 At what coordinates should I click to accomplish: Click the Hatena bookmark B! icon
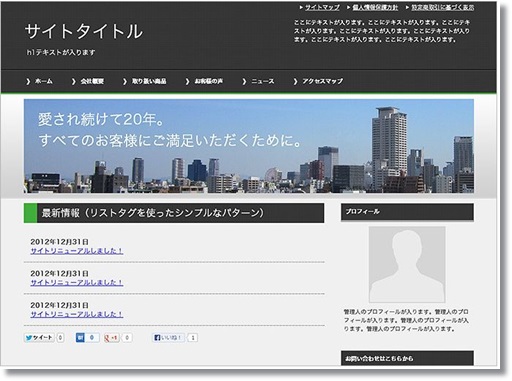80,338
